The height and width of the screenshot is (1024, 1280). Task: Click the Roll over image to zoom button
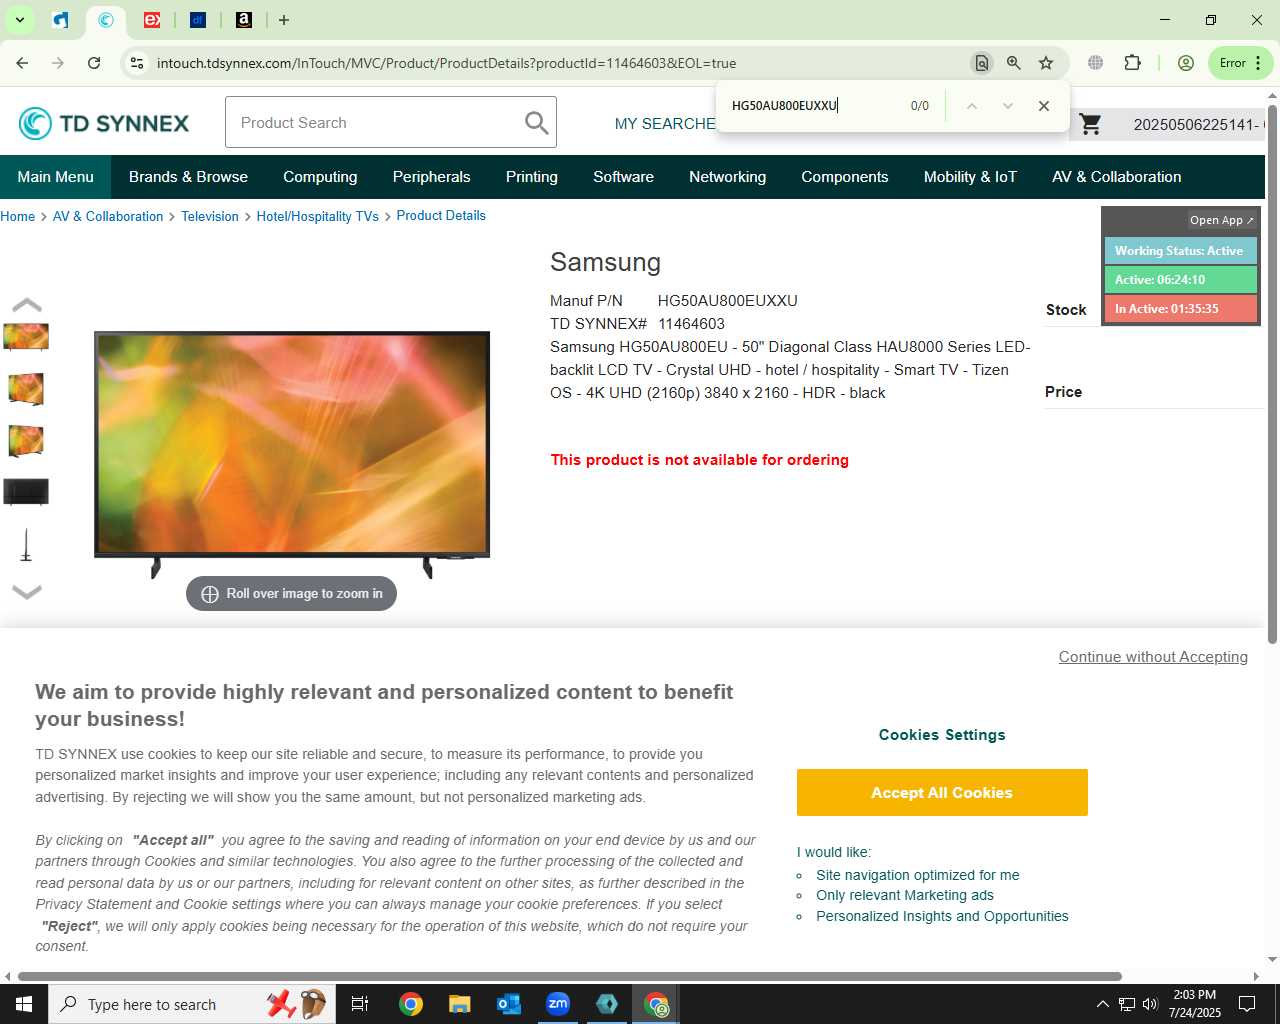(x=291, y=594)
